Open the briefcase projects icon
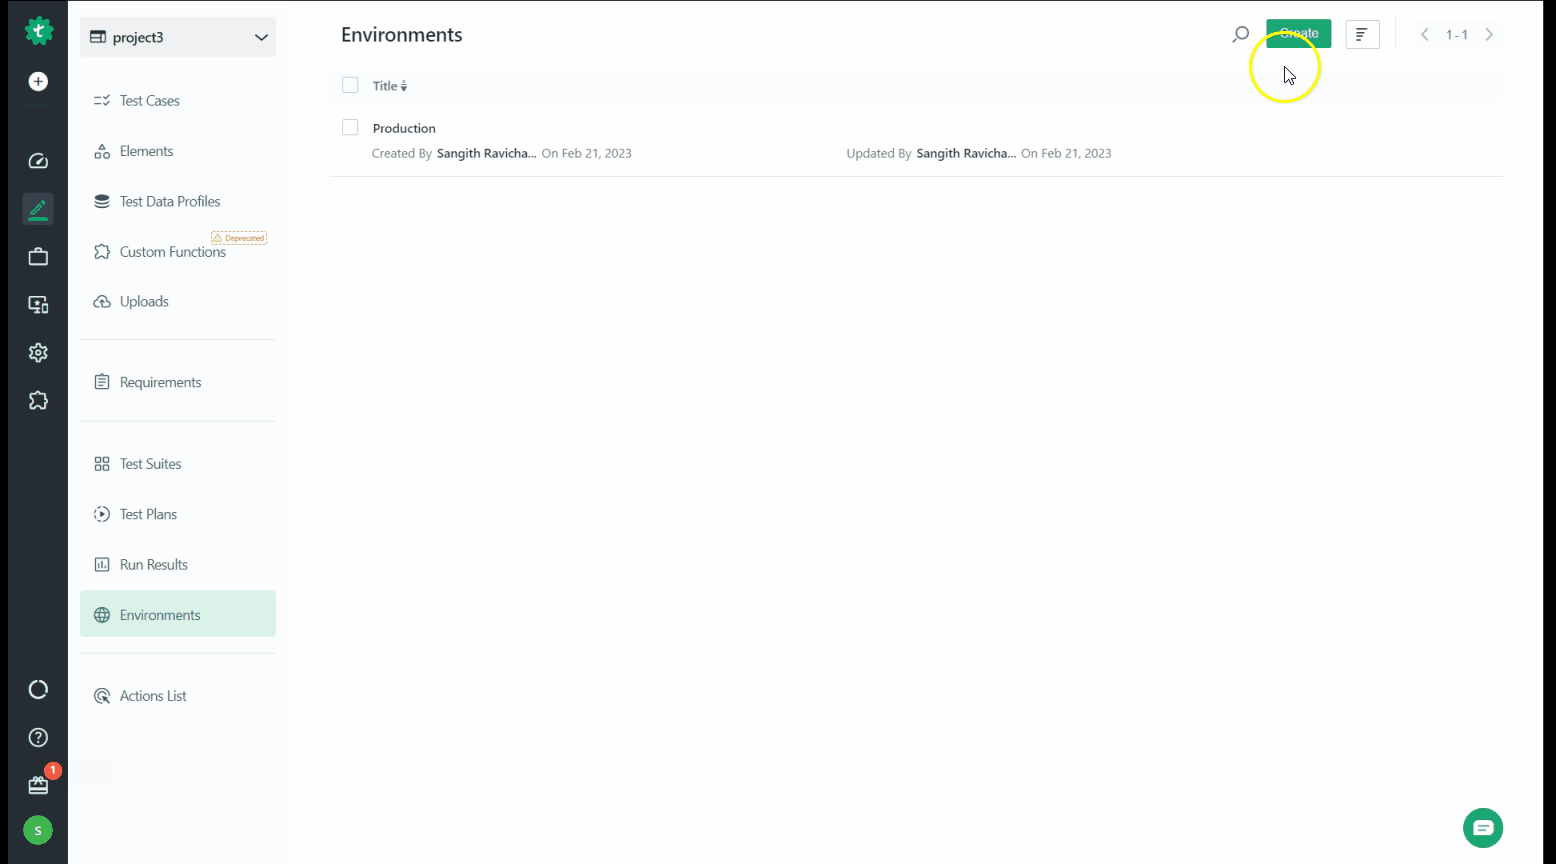 coord(38,257)
